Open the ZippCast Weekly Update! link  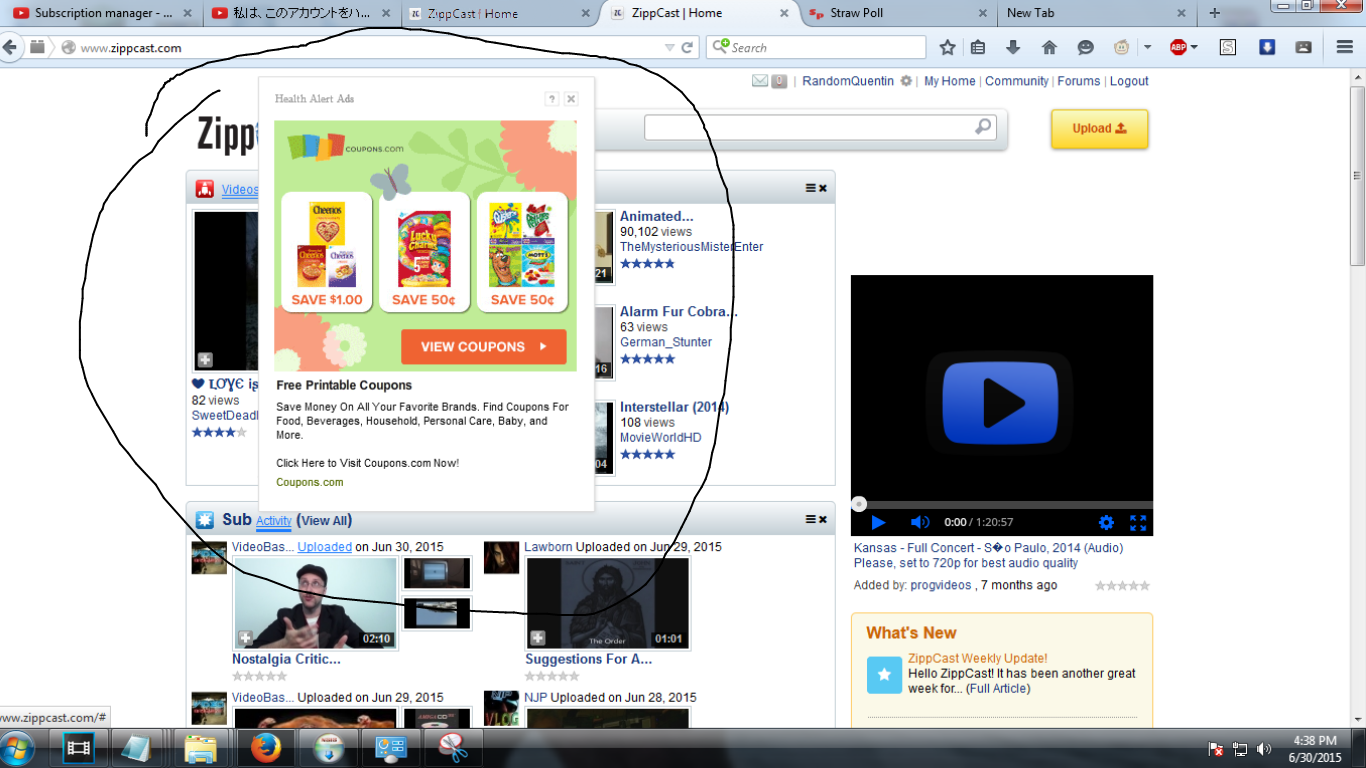pyautogui.click(x=978, y=658)
